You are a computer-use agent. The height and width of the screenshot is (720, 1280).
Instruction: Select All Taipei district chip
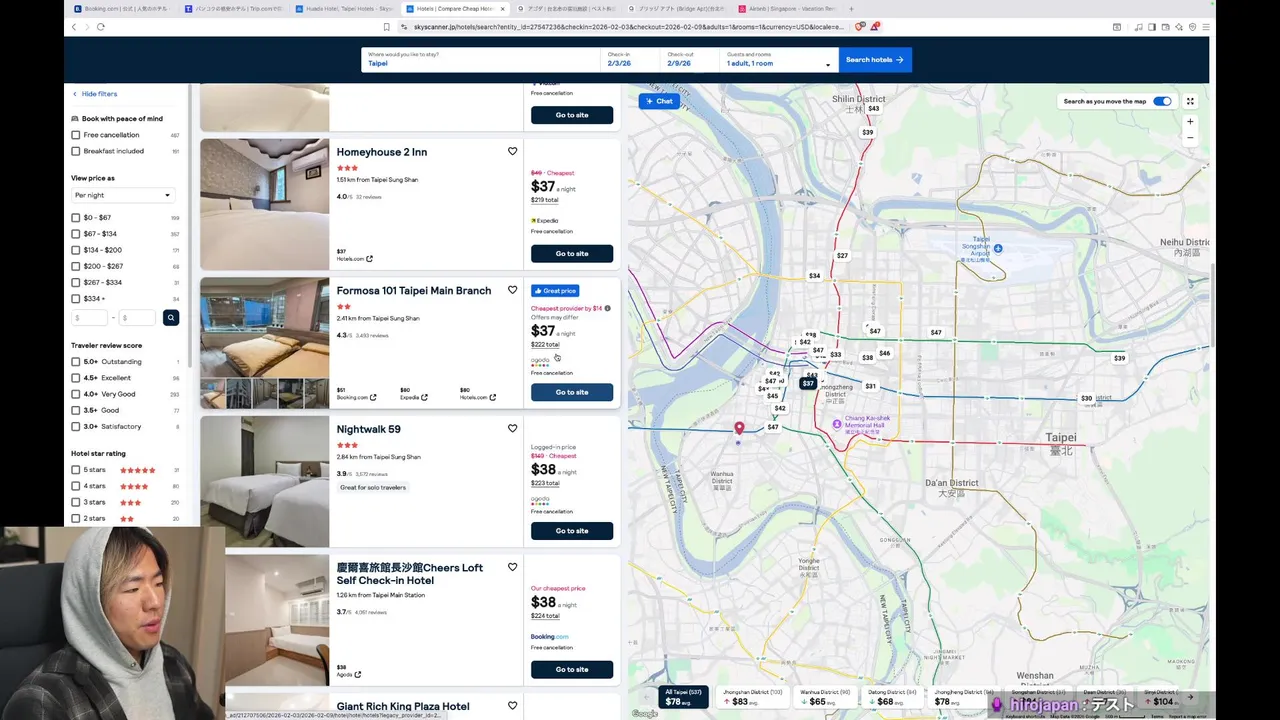pos(684,697)
